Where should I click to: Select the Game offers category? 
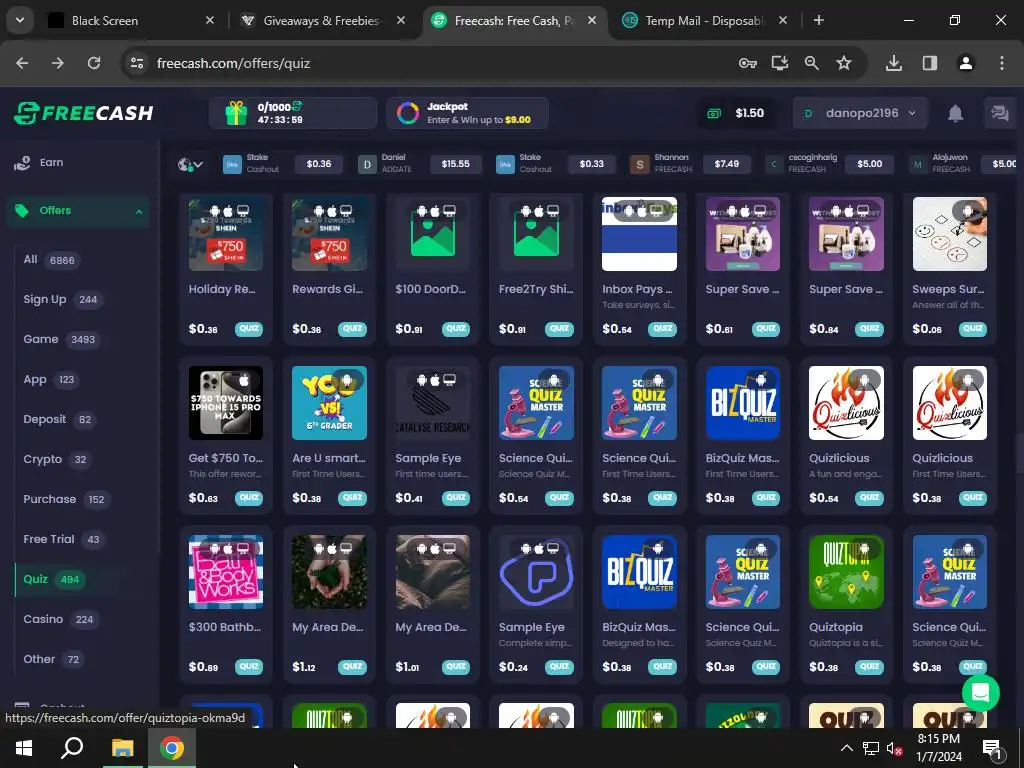pos(61,340)
